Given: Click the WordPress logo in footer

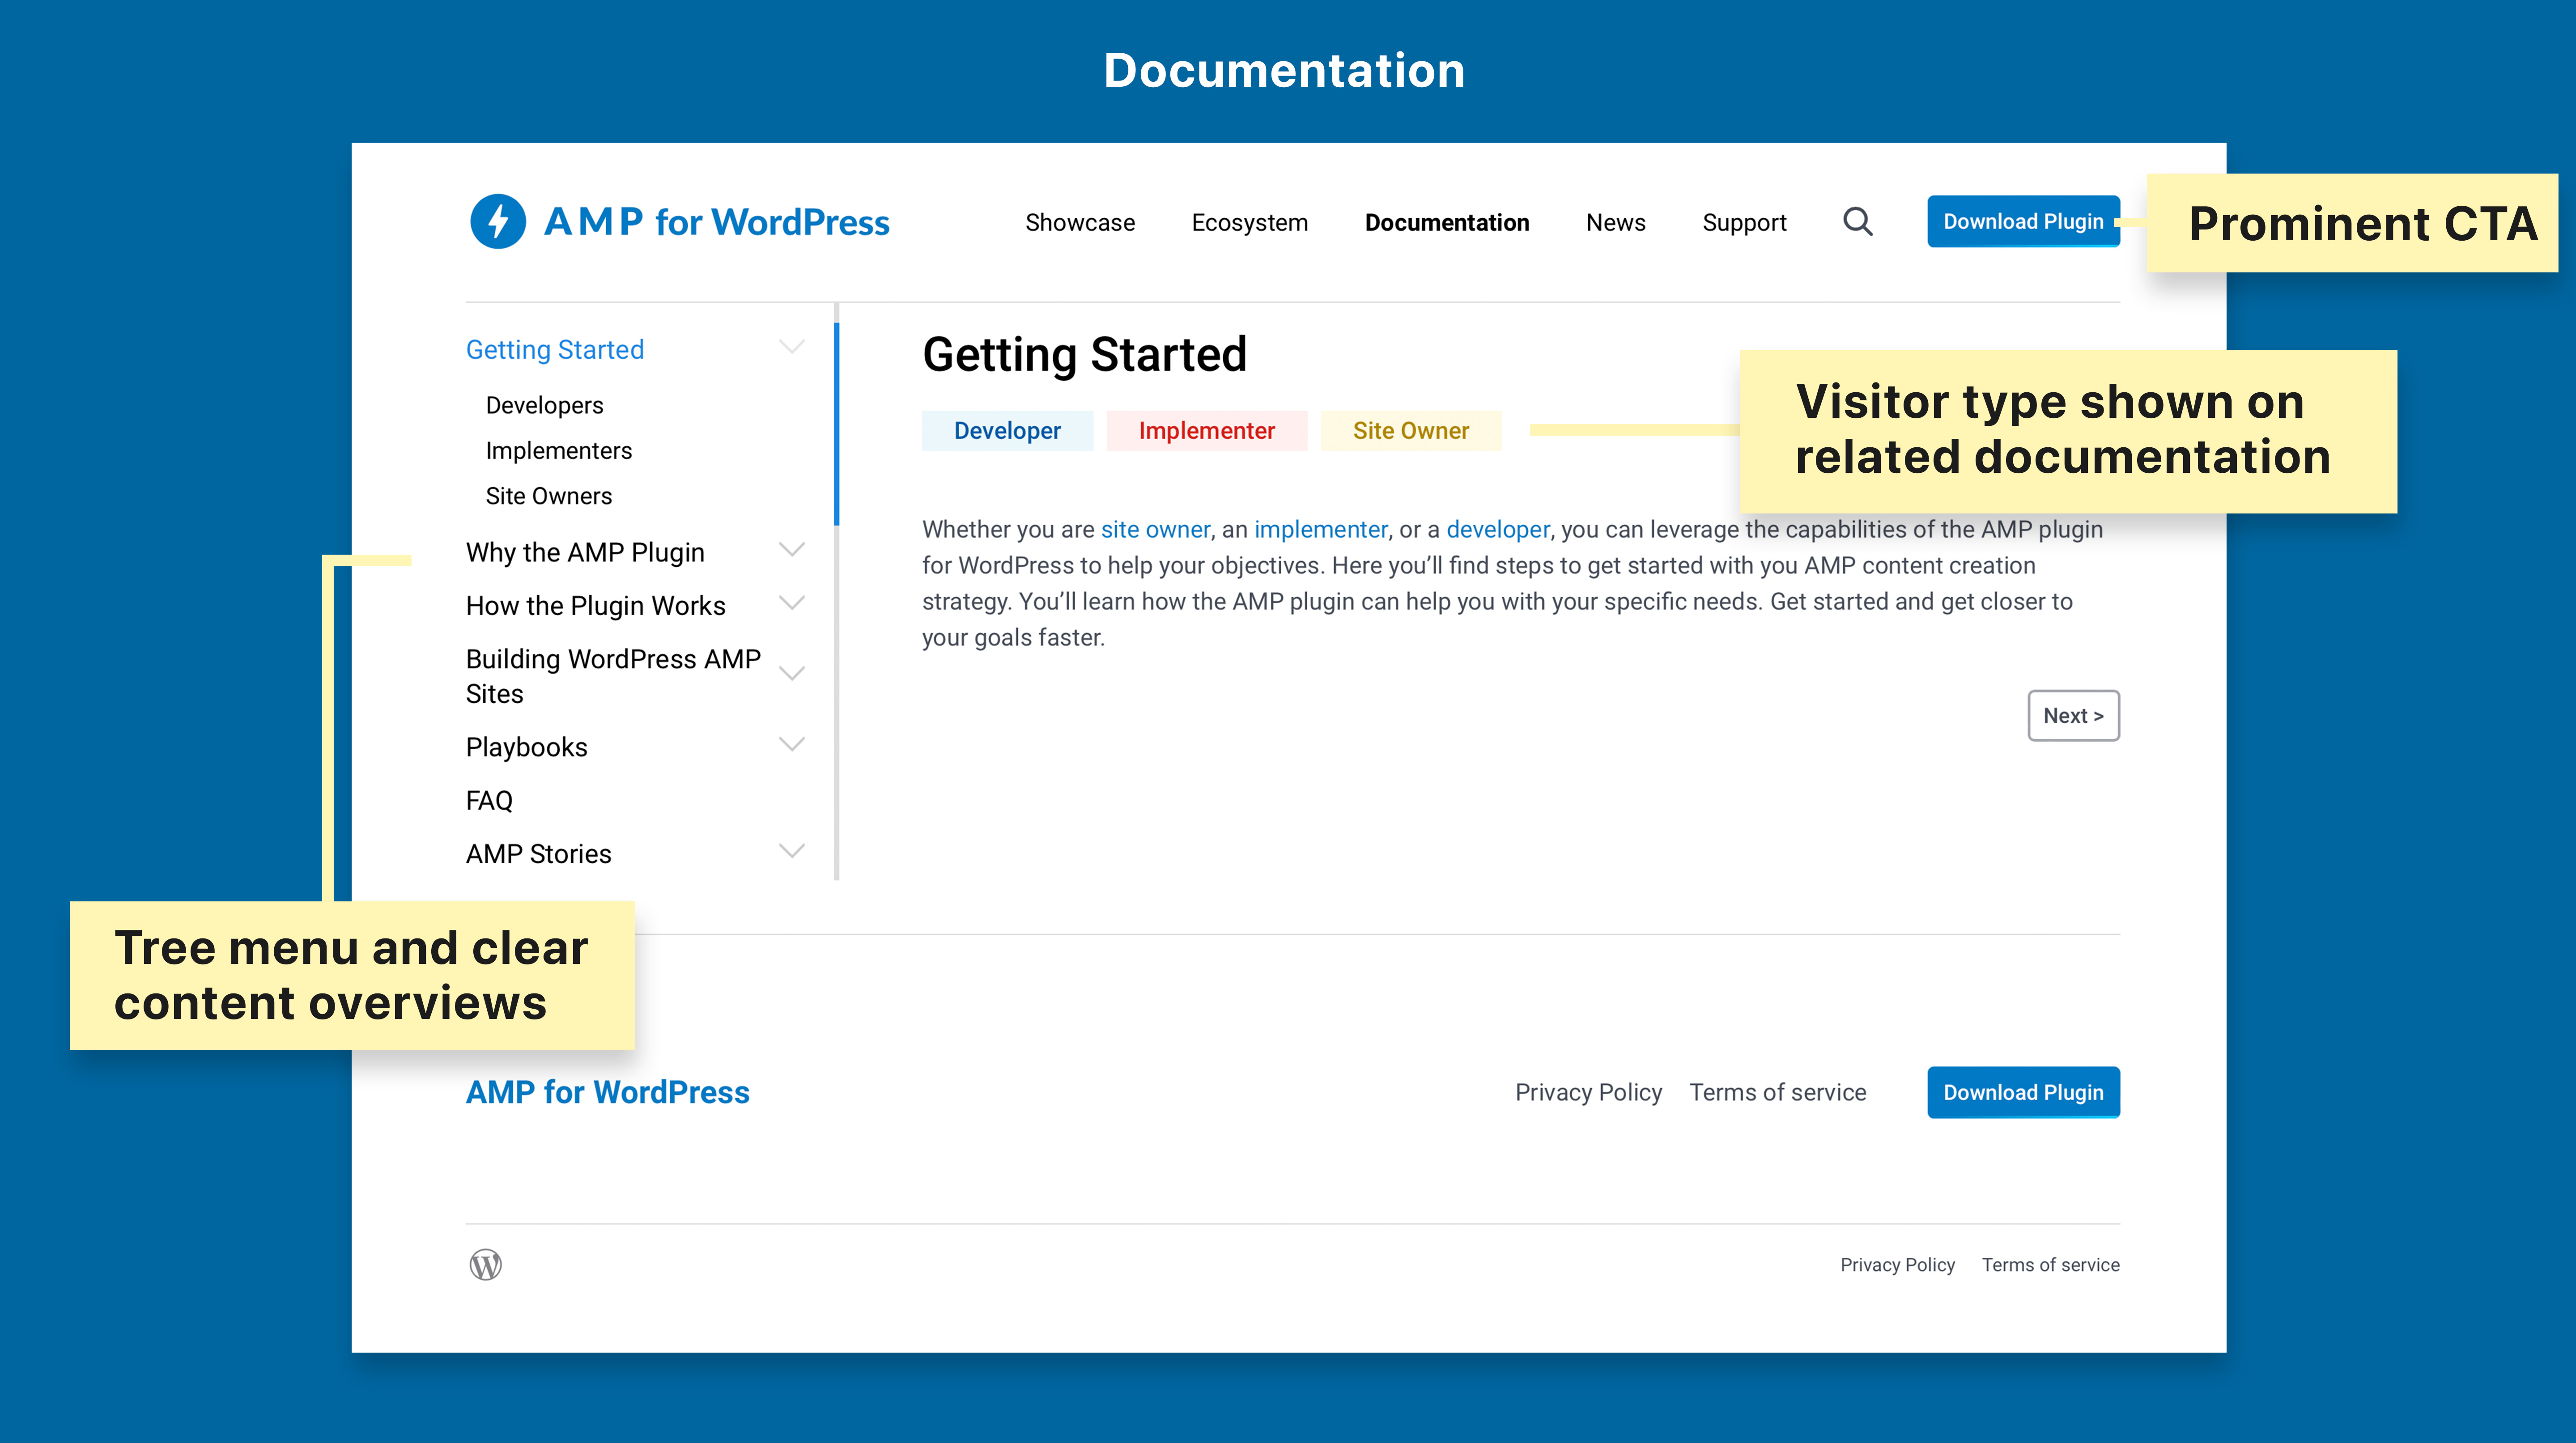Looking at the screenshot, I should pos(486,1265).
